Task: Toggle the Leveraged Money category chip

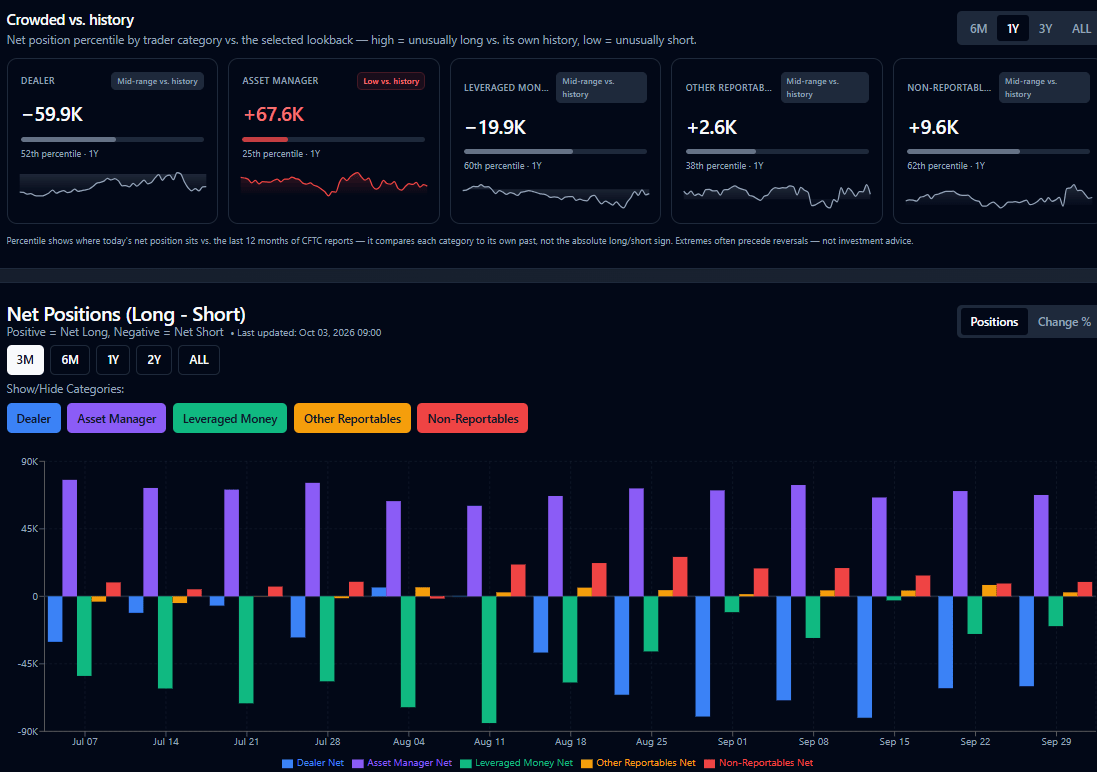Action: pos(230,419)
